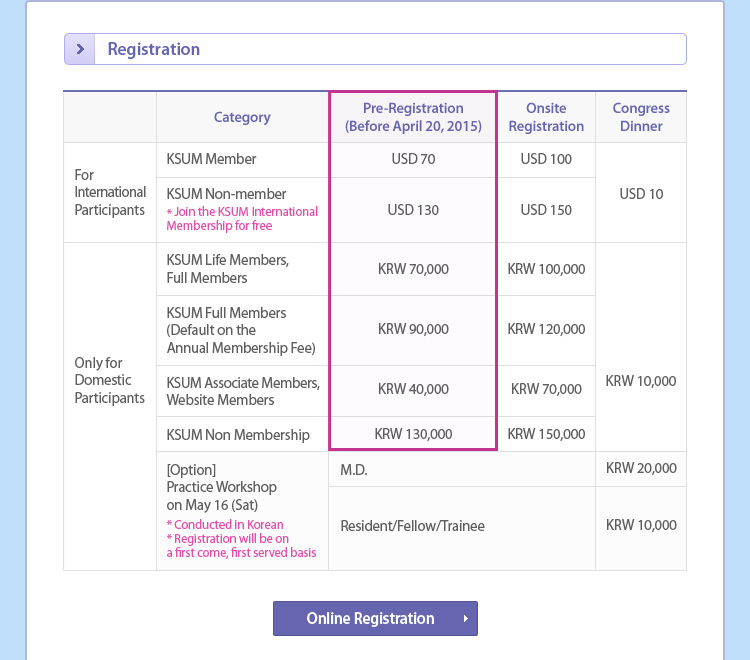Click the chevron icon beside Registration heading
750x660 pixels.
coord(79,49)
